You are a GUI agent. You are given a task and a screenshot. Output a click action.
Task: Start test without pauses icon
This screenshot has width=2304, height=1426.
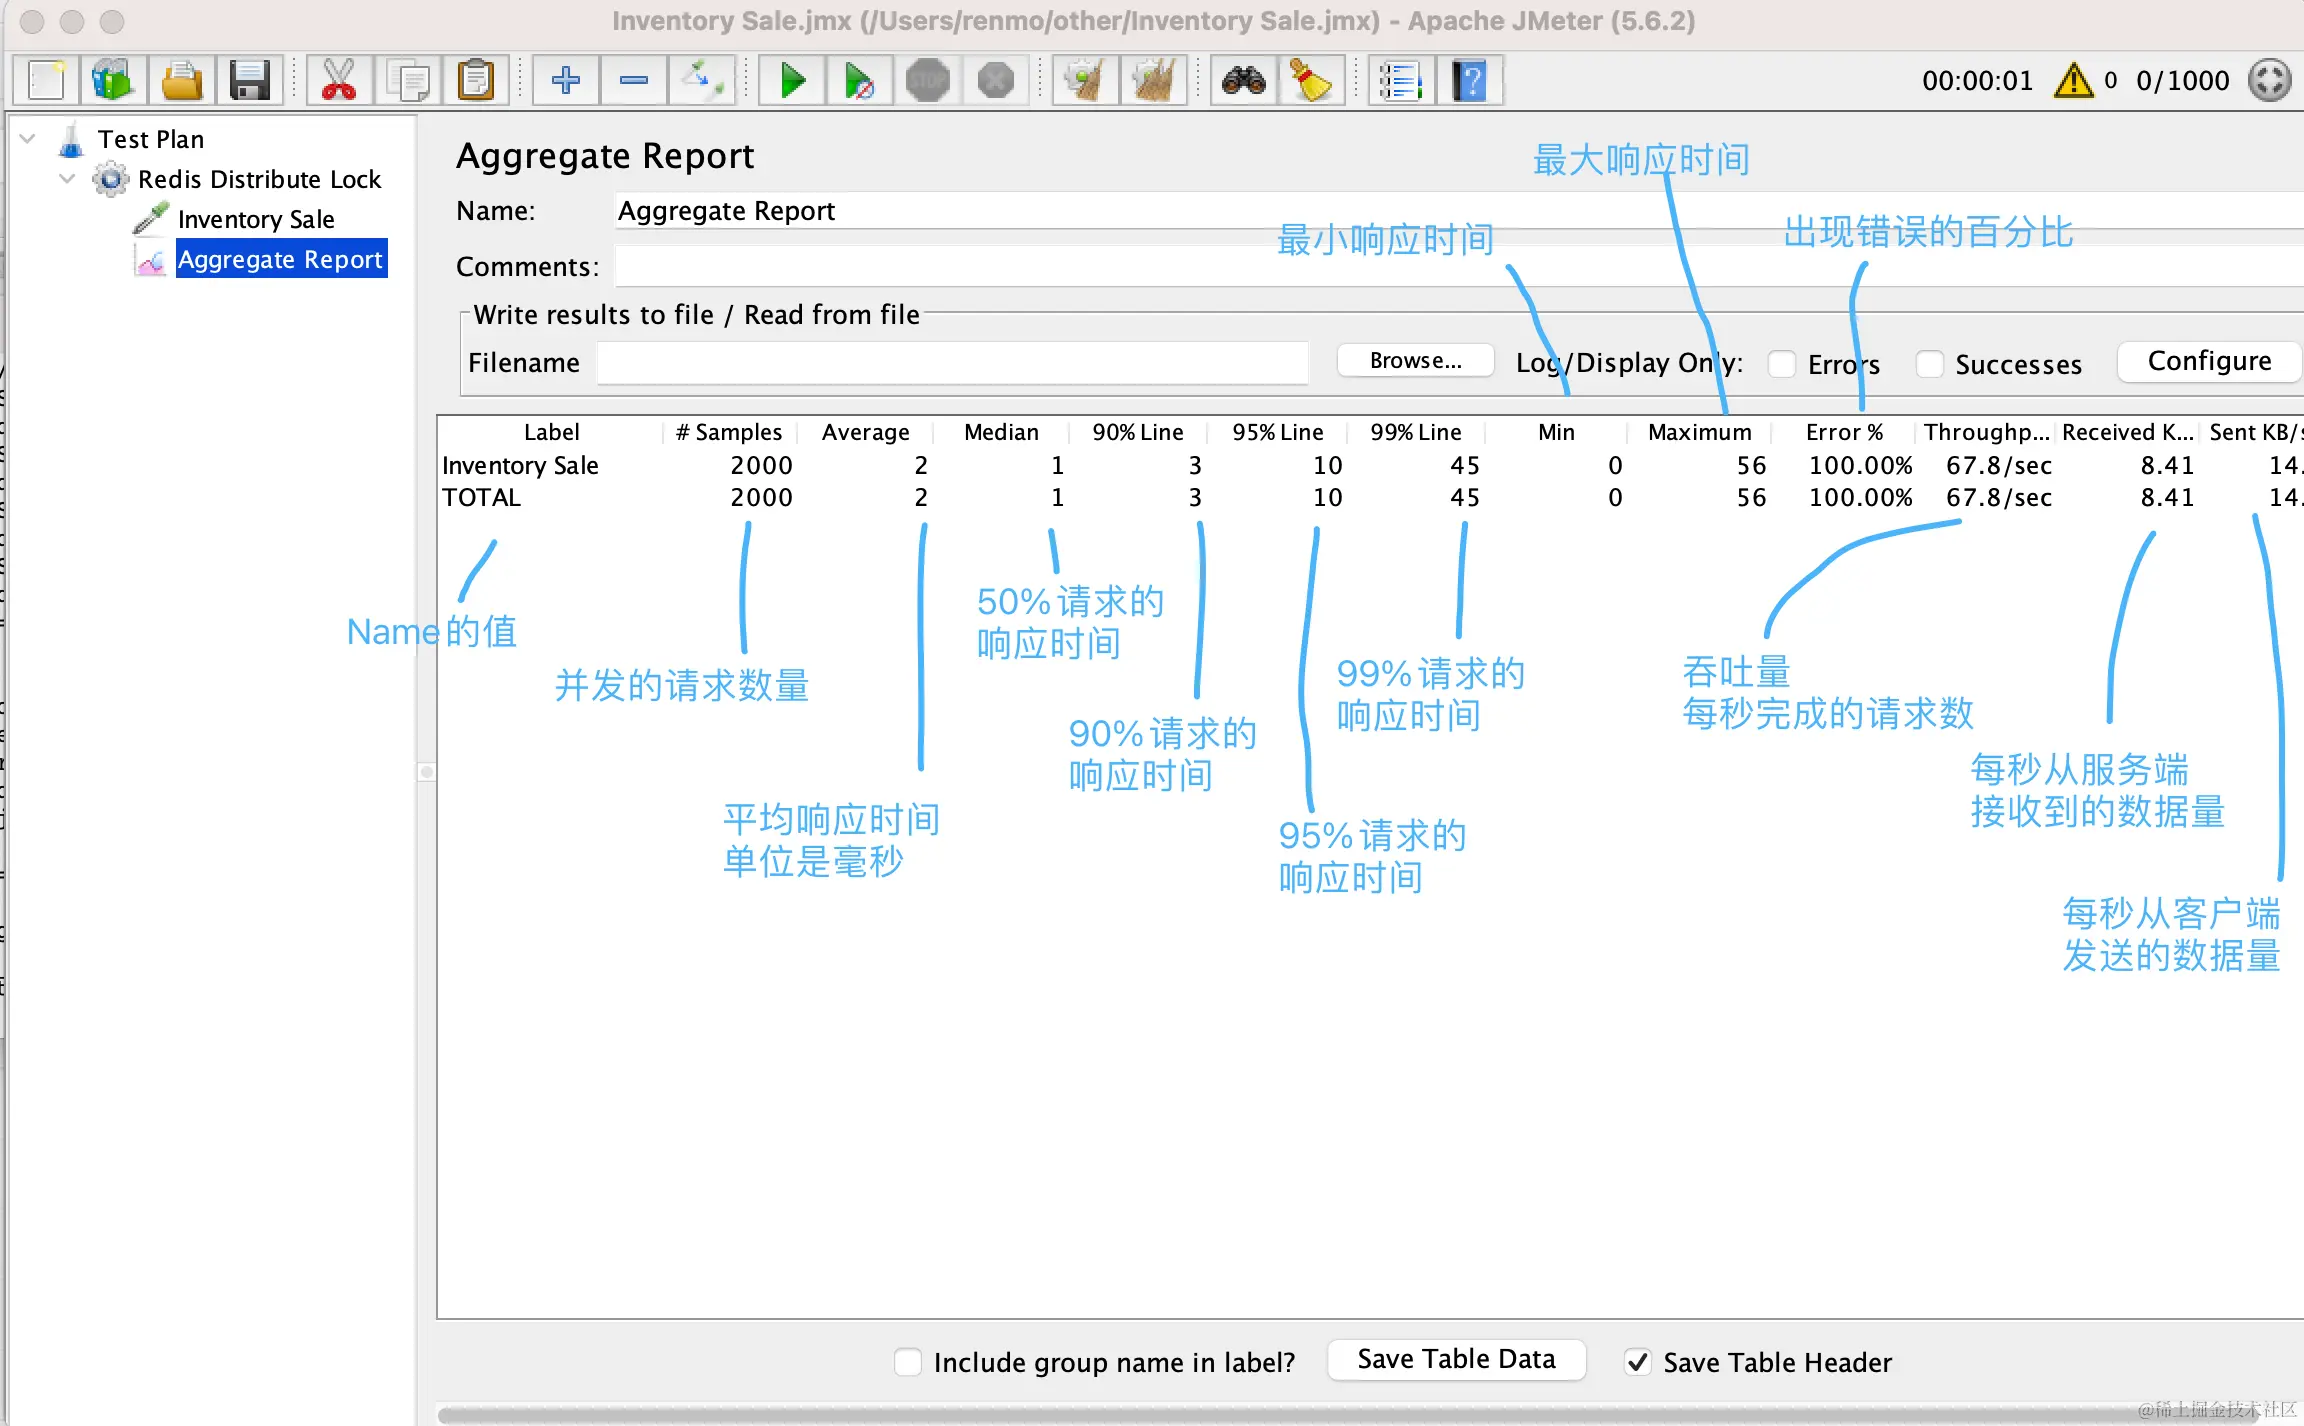click(859, 80)
